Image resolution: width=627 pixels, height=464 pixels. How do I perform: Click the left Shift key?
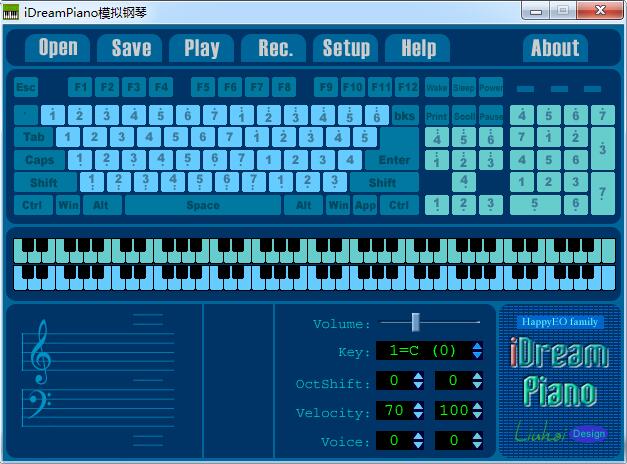tap(45, 183)
